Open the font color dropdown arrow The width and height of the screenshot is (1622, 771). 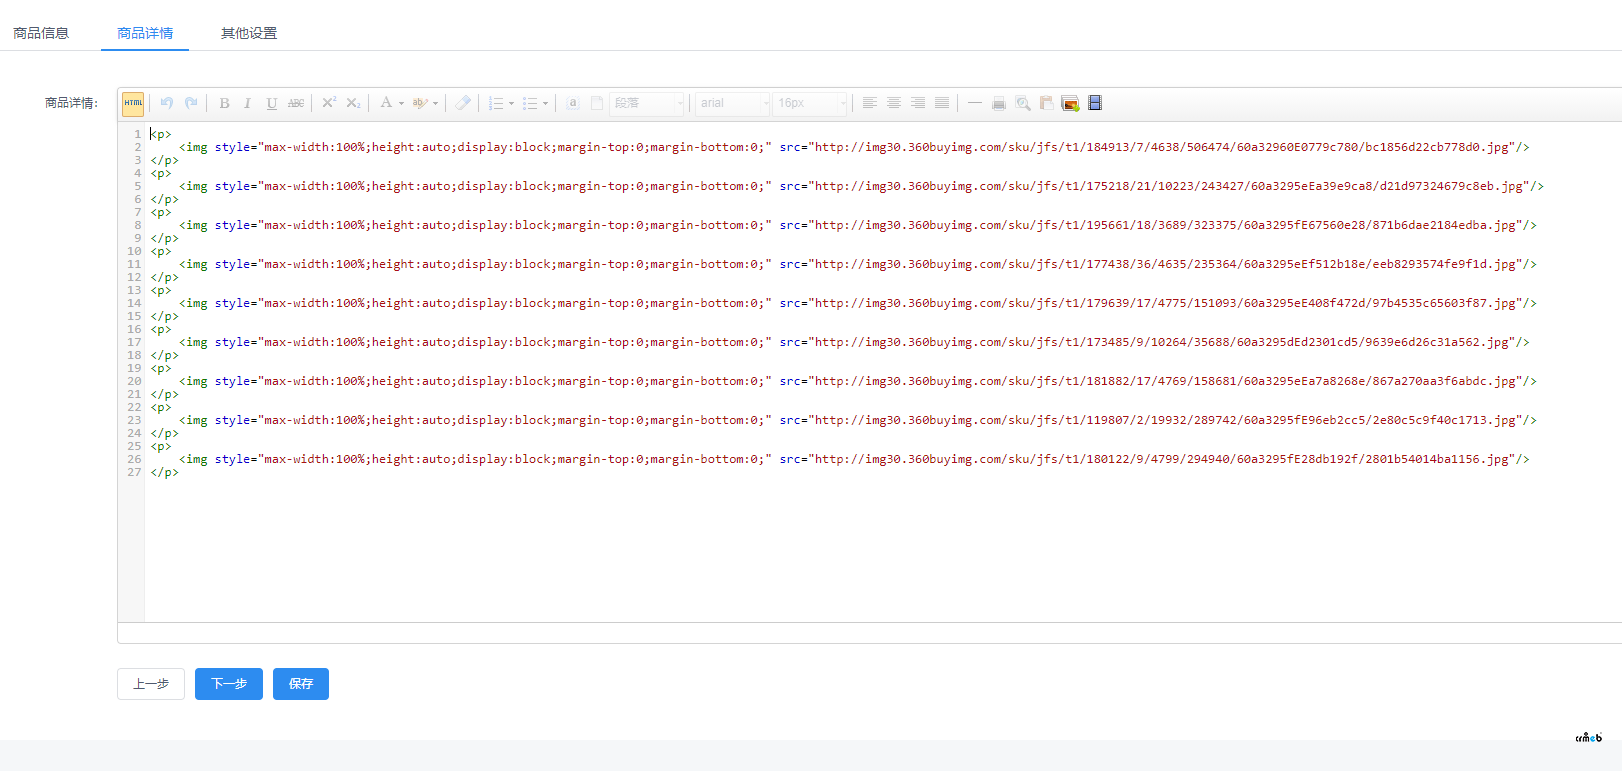tap(401, 103)
